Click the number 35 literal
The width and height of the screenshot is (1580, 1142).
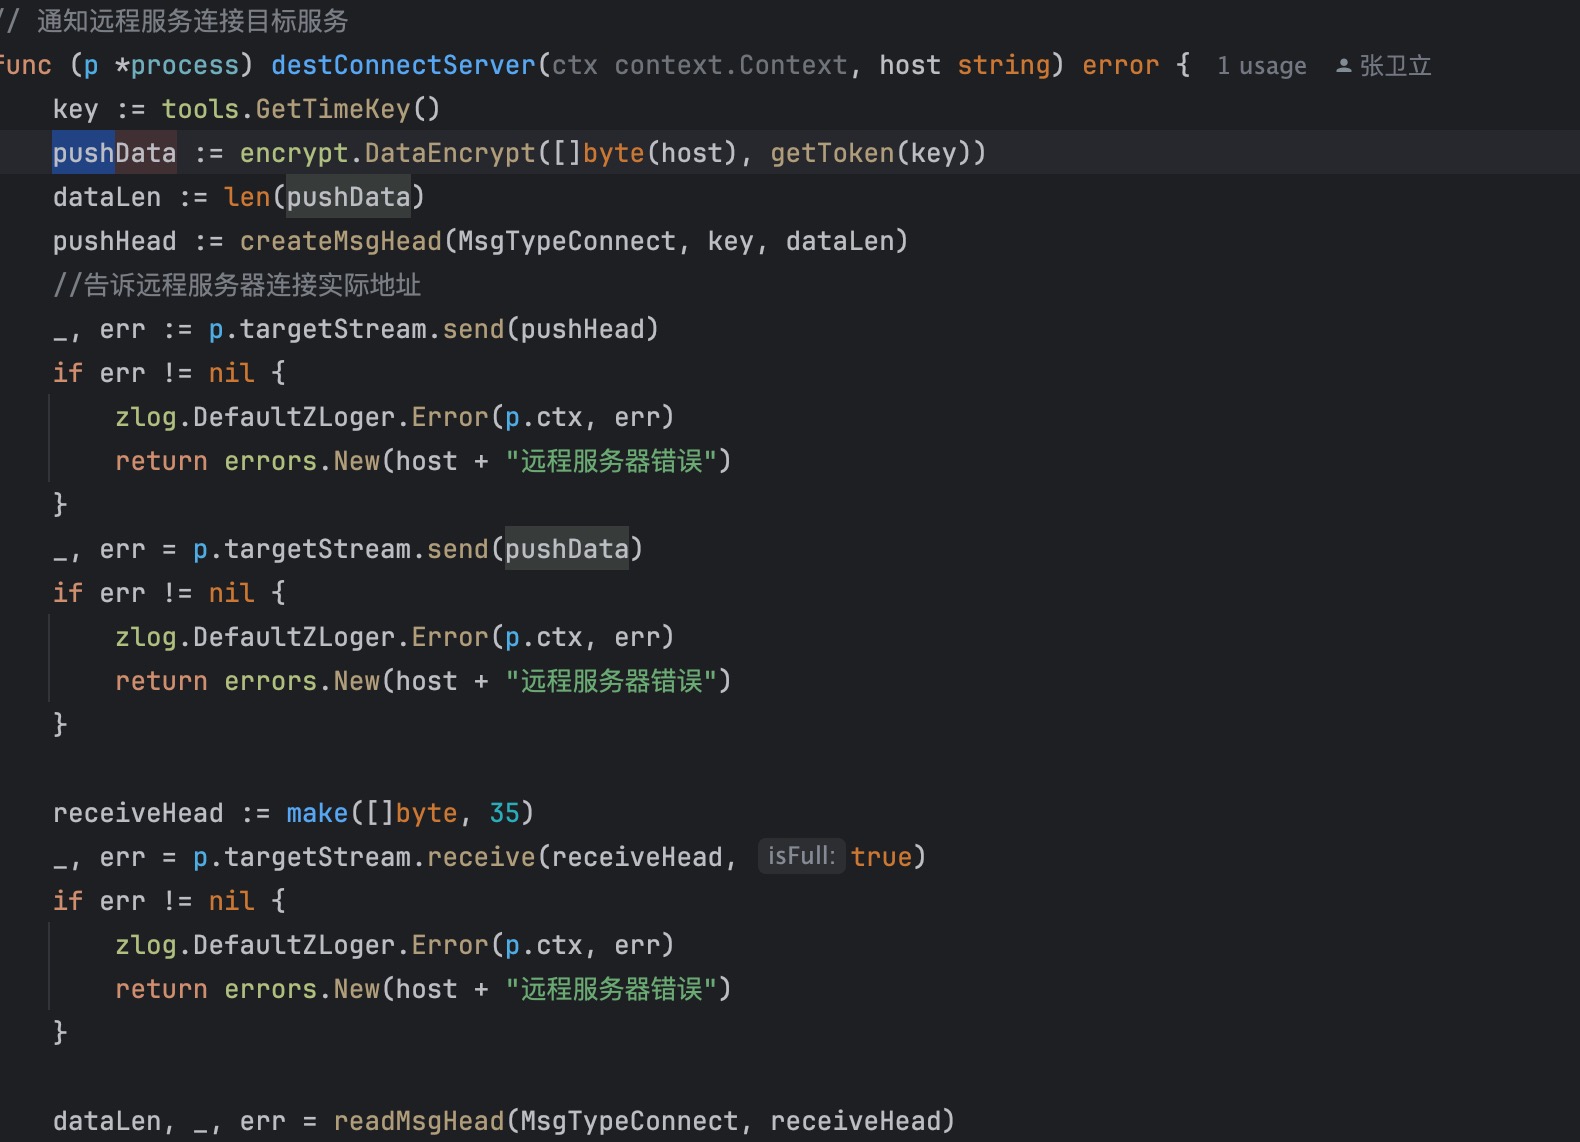504,813
